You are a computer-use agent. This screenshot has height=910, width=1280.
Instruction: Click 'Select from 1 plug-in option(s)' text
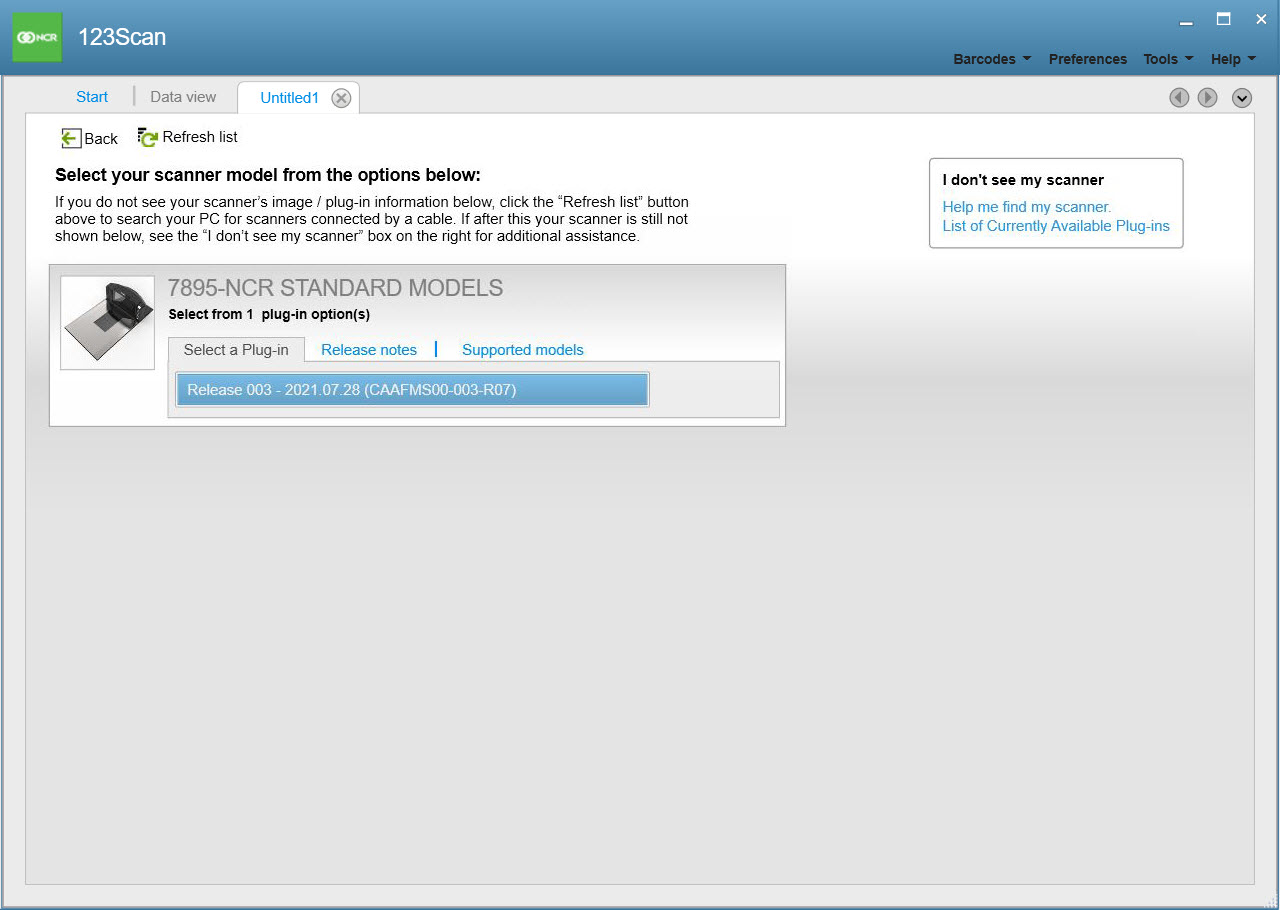click(269, 314)
